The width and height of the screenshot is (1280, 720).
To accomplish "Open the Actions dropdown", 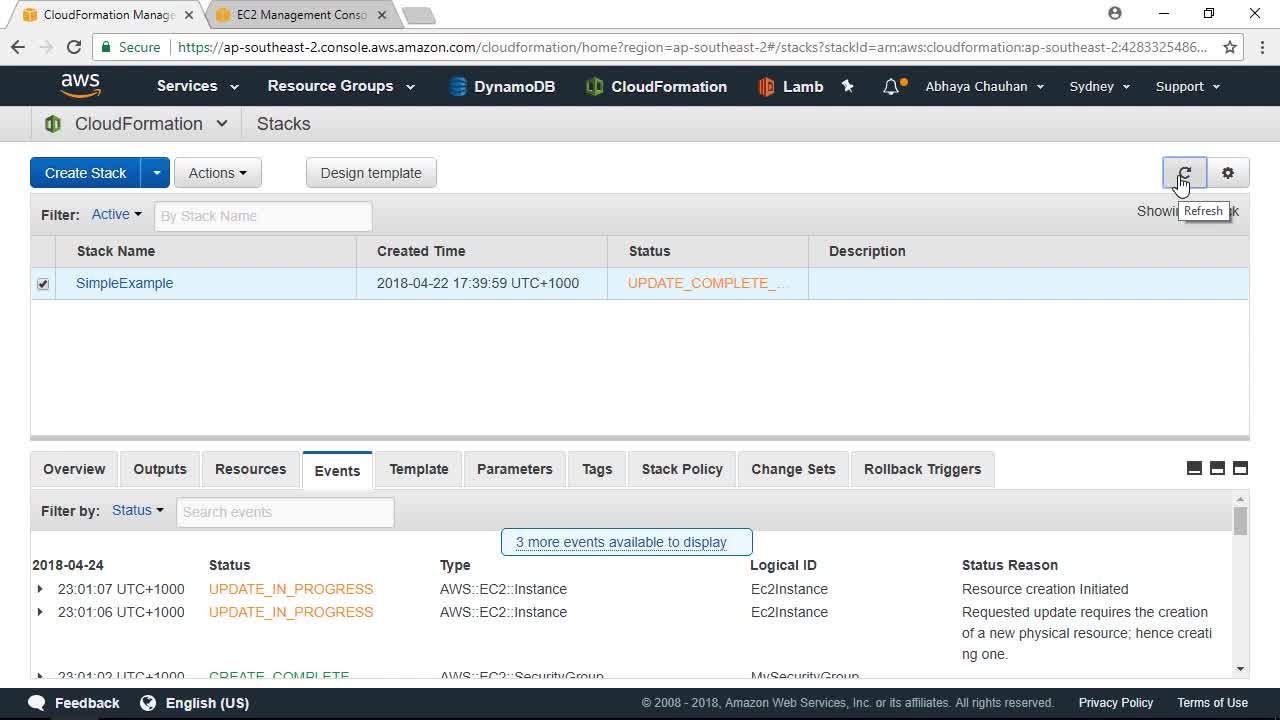I will [x=218, y=173].
